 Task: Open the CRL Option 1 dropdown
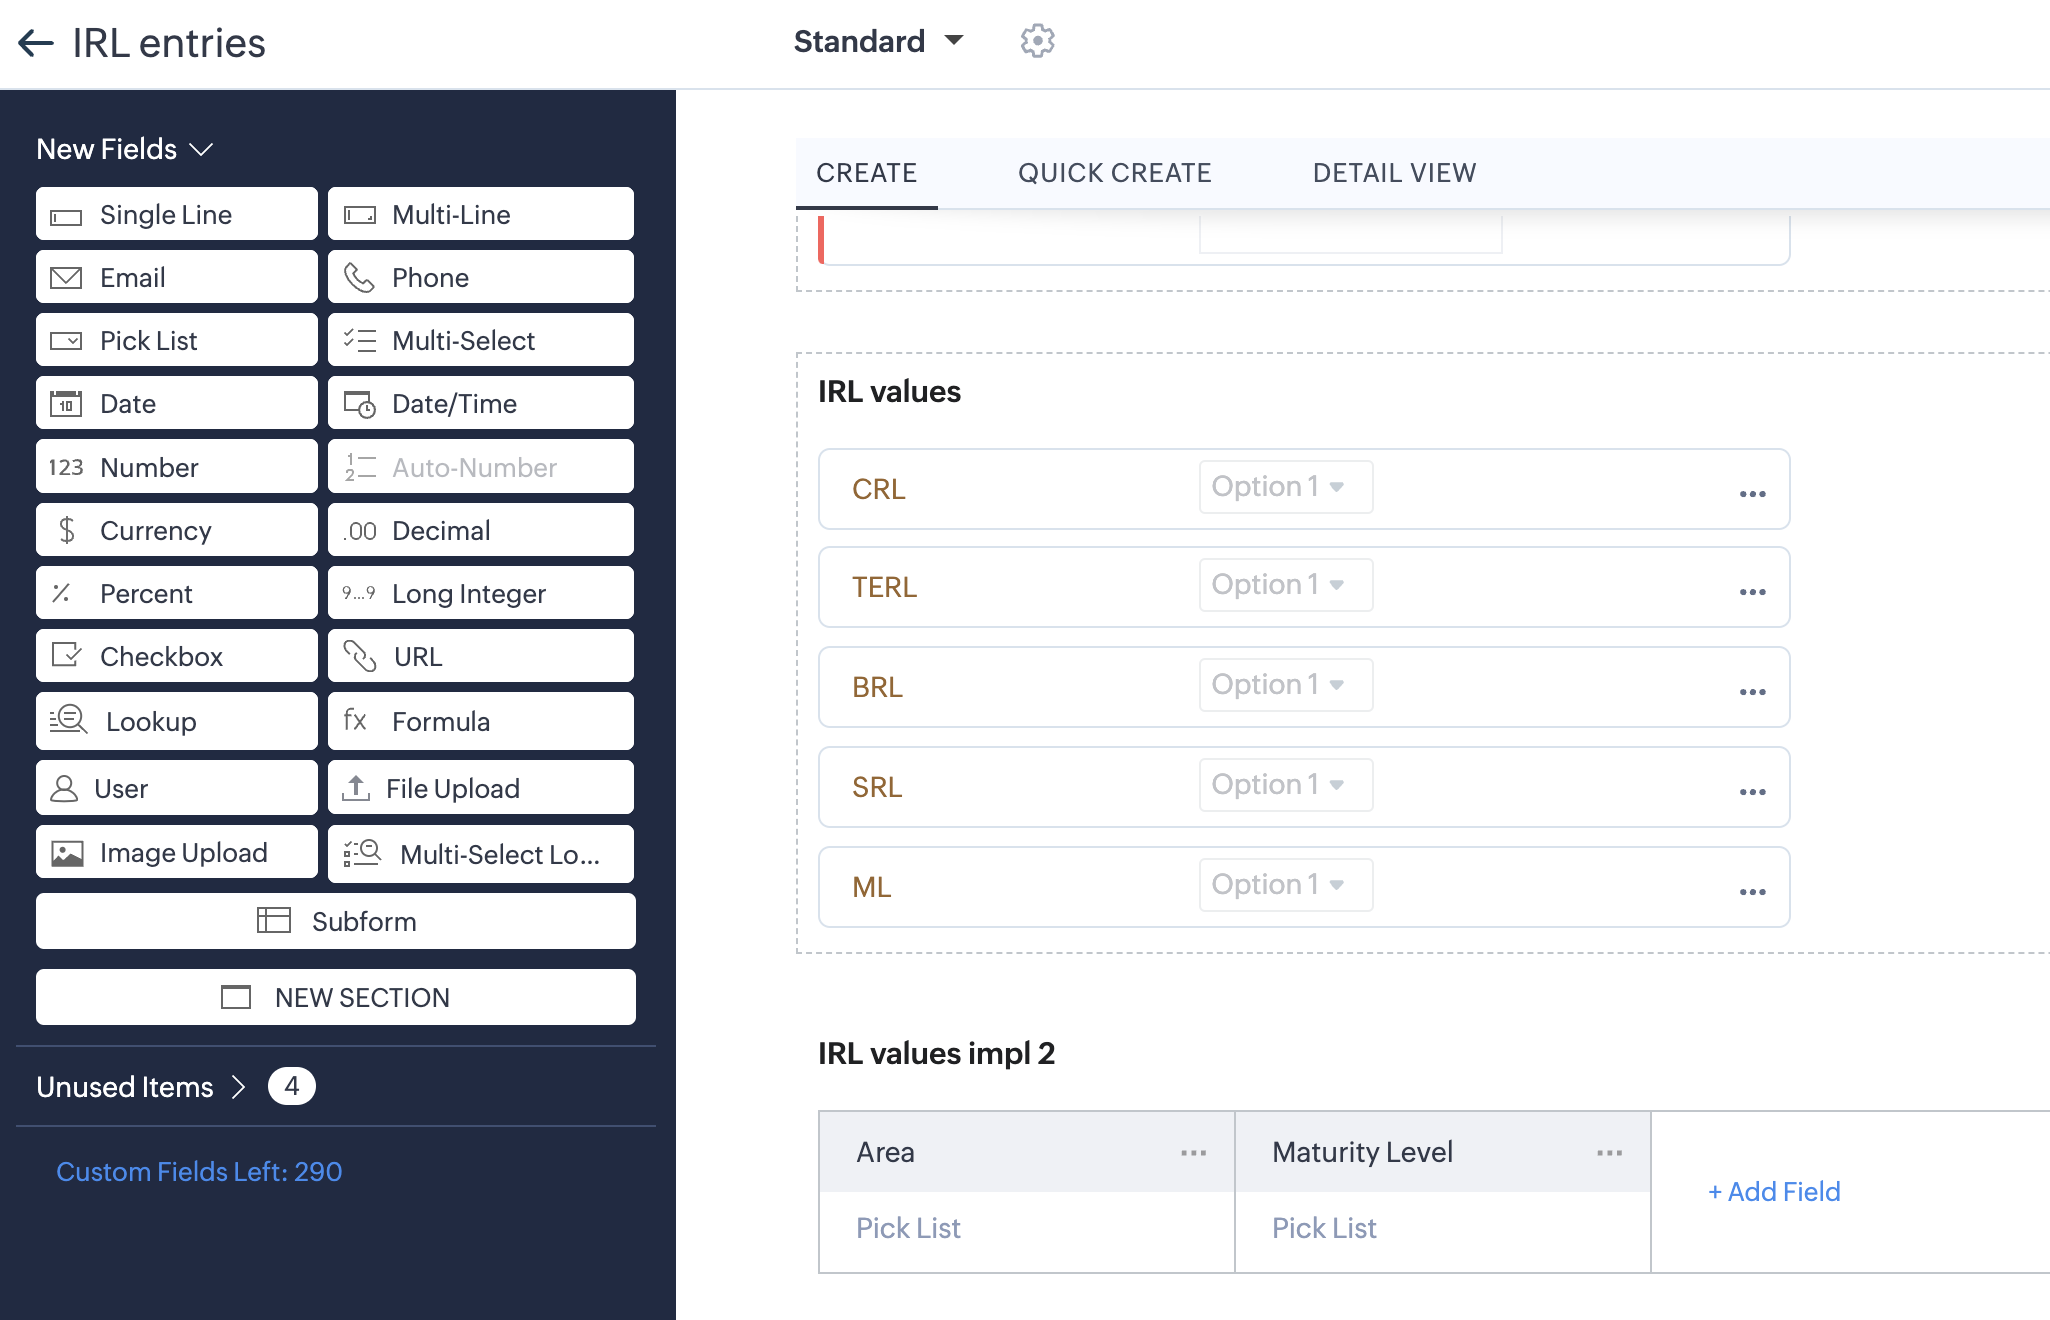(1285, 487)
